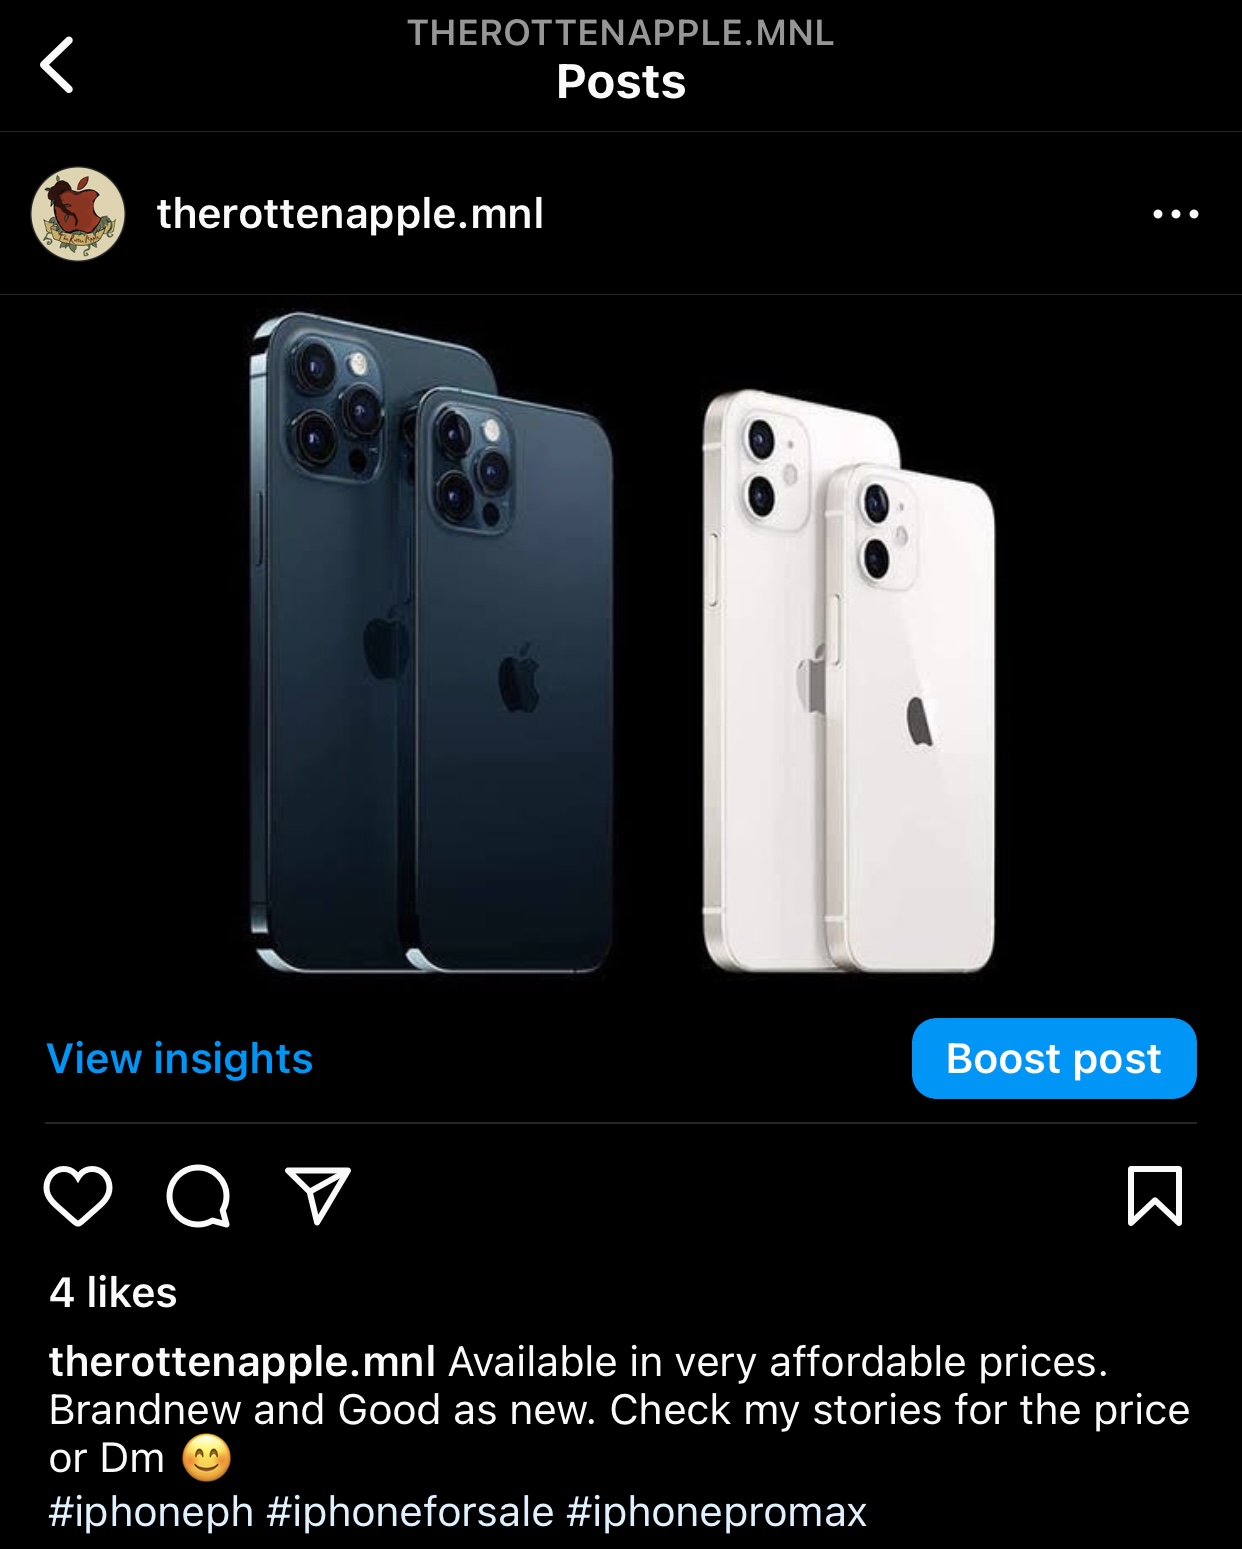Screen dimensions: 1242x1549
Task: Tap the white iPhone 12 image
Action: point(848,681)
